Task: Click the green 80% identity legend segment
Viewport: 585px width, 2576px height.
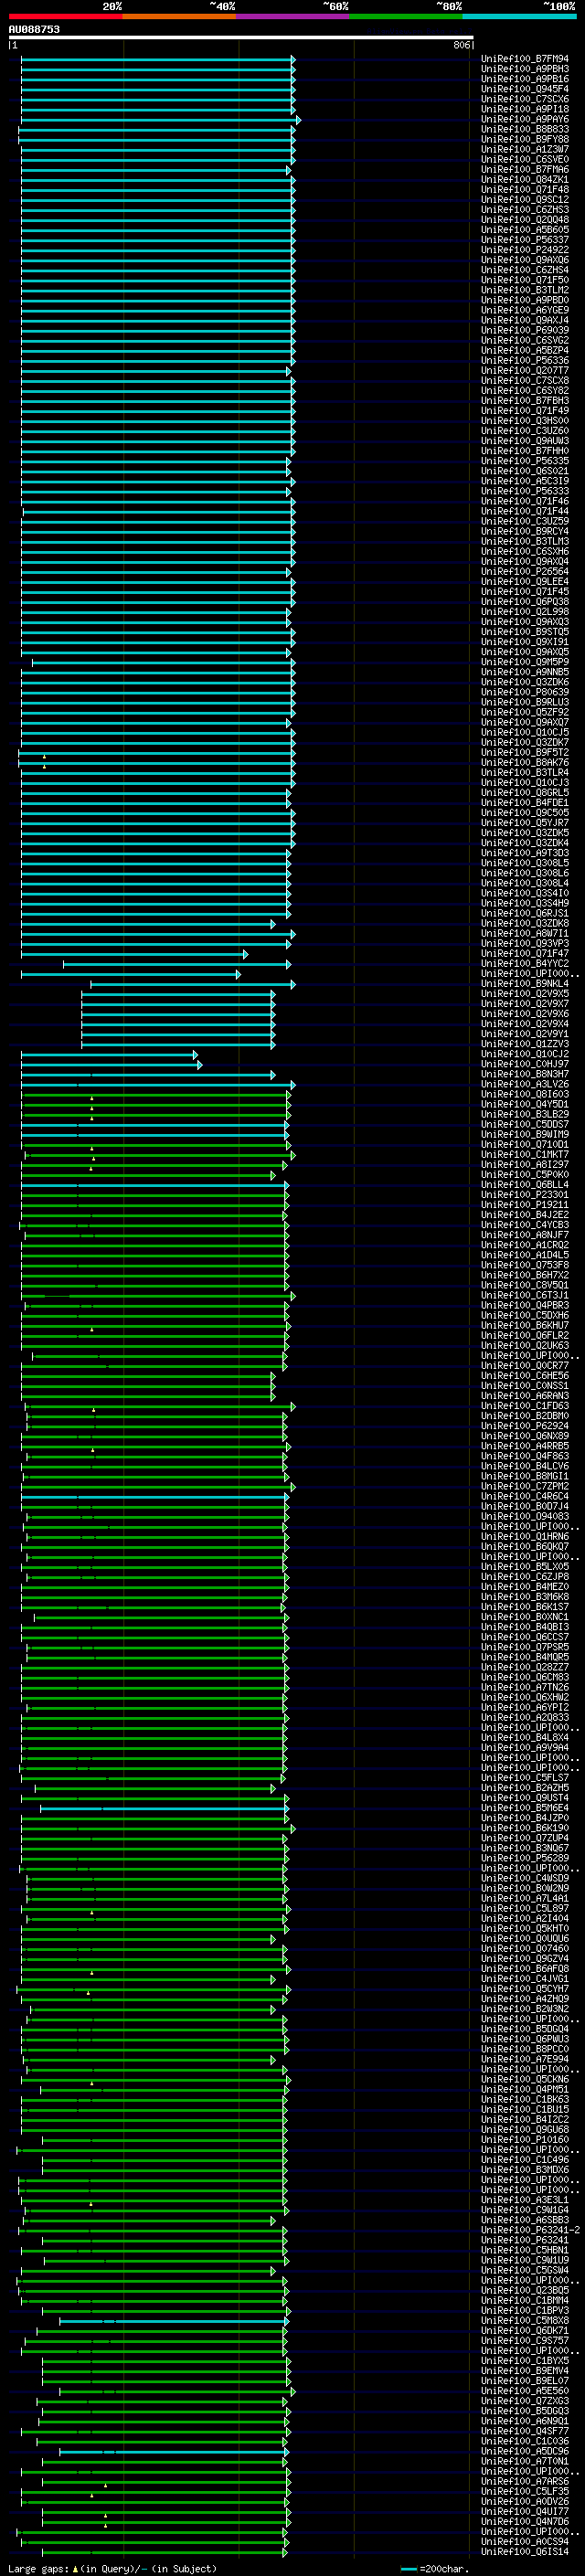Action: coord(406,16)
